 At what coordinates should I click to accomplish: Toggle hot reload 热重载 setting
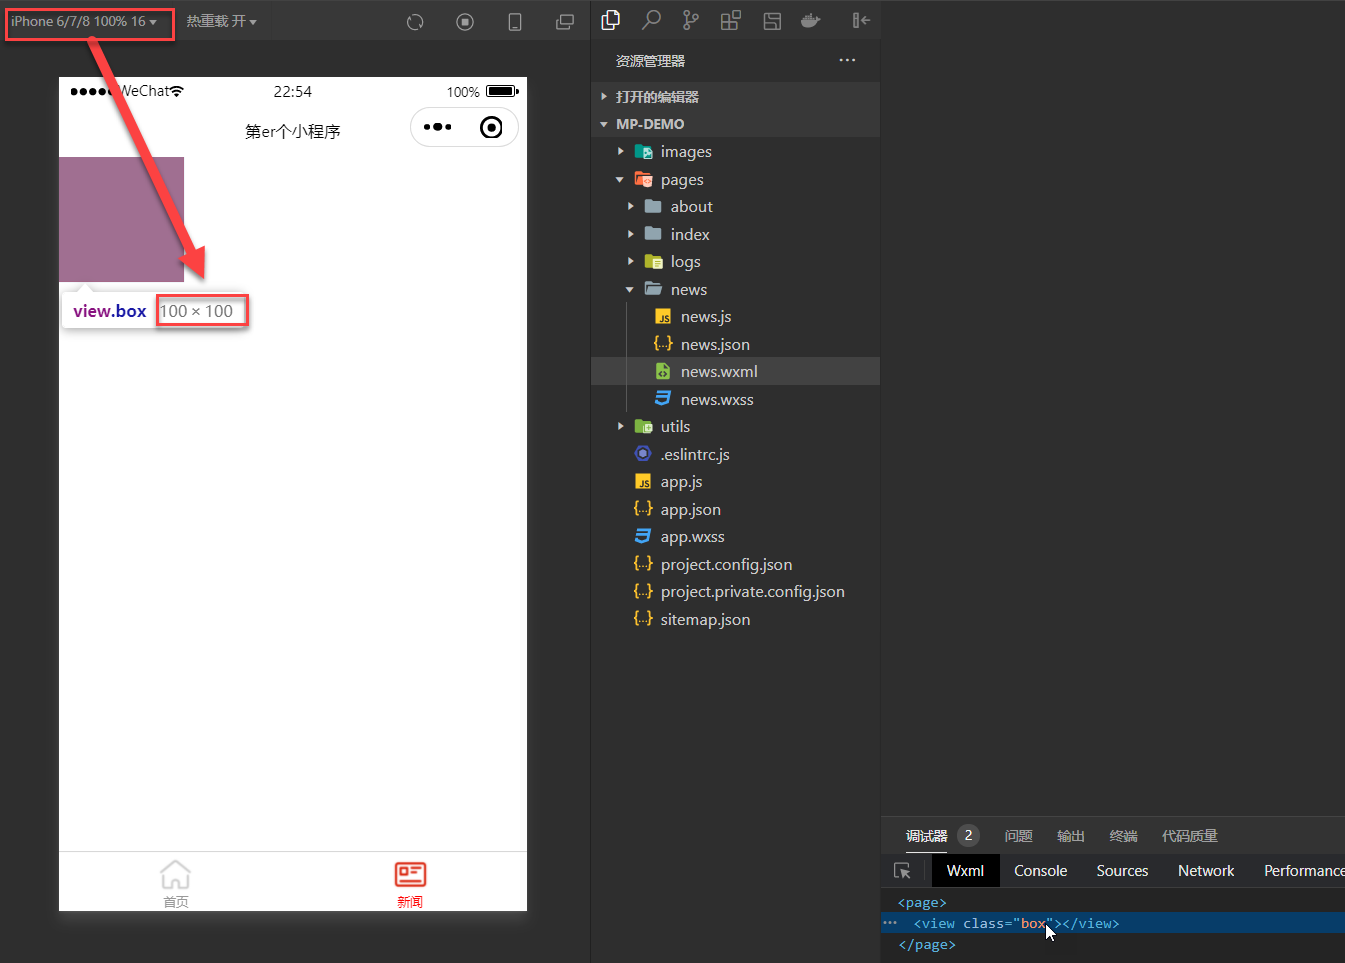[x=221, y=21]
